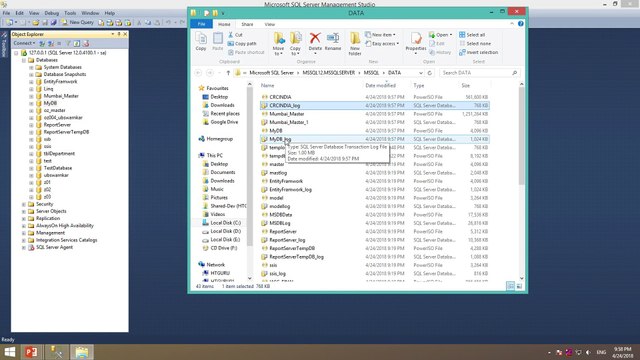Click the navigation pane scrollbar
This screenshot has width=640, height=360.
tap(250, 167)
